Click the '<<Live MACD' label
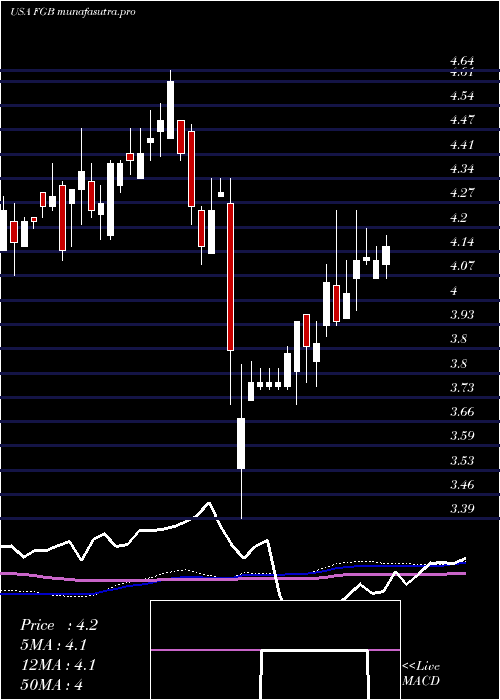 coord(421,673)
